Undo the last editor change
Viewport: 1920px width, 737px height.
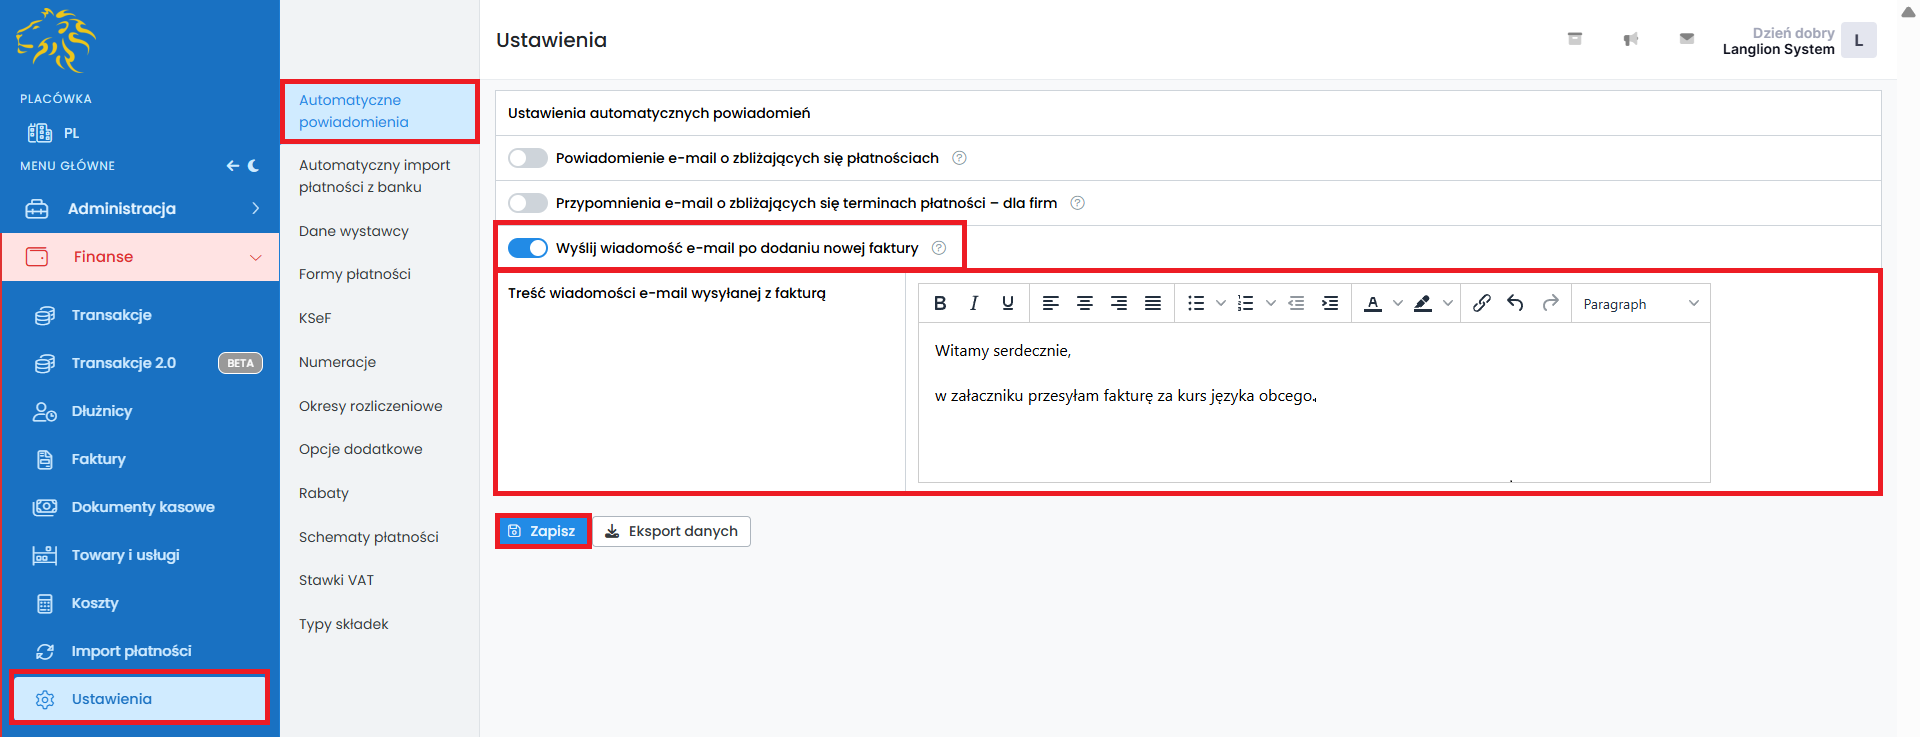(1516, 303)
